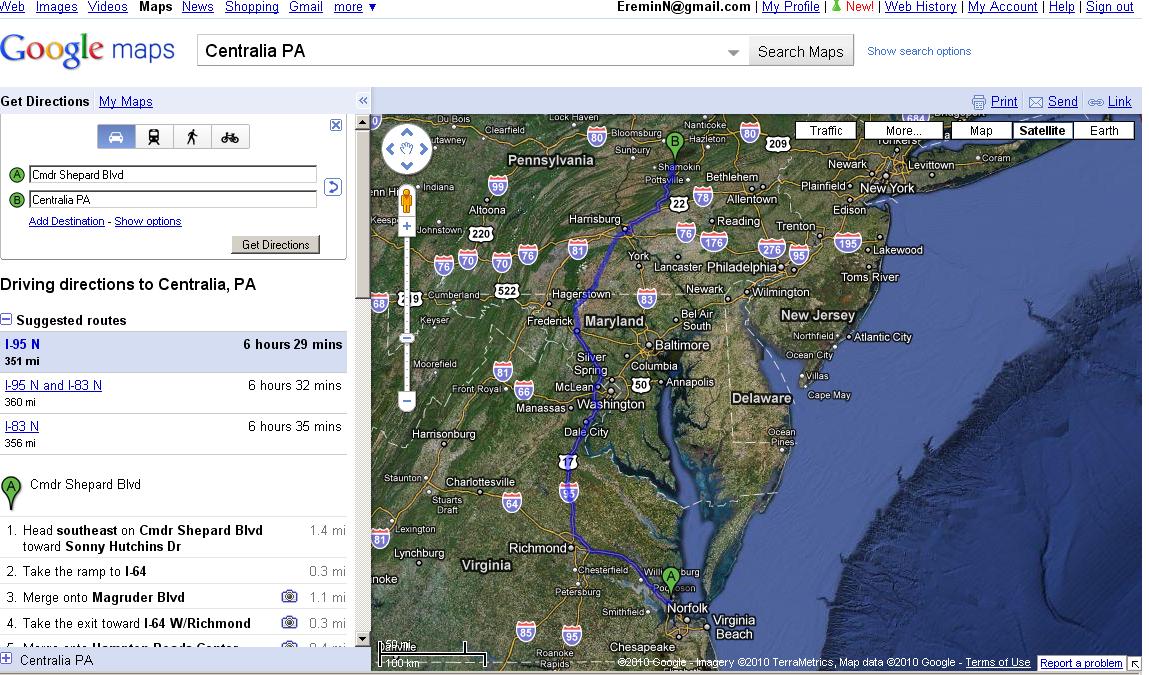Screen dimensions: 1149x675
Task: Click the left panel scrollbar thumb
Action: (363, 214)
